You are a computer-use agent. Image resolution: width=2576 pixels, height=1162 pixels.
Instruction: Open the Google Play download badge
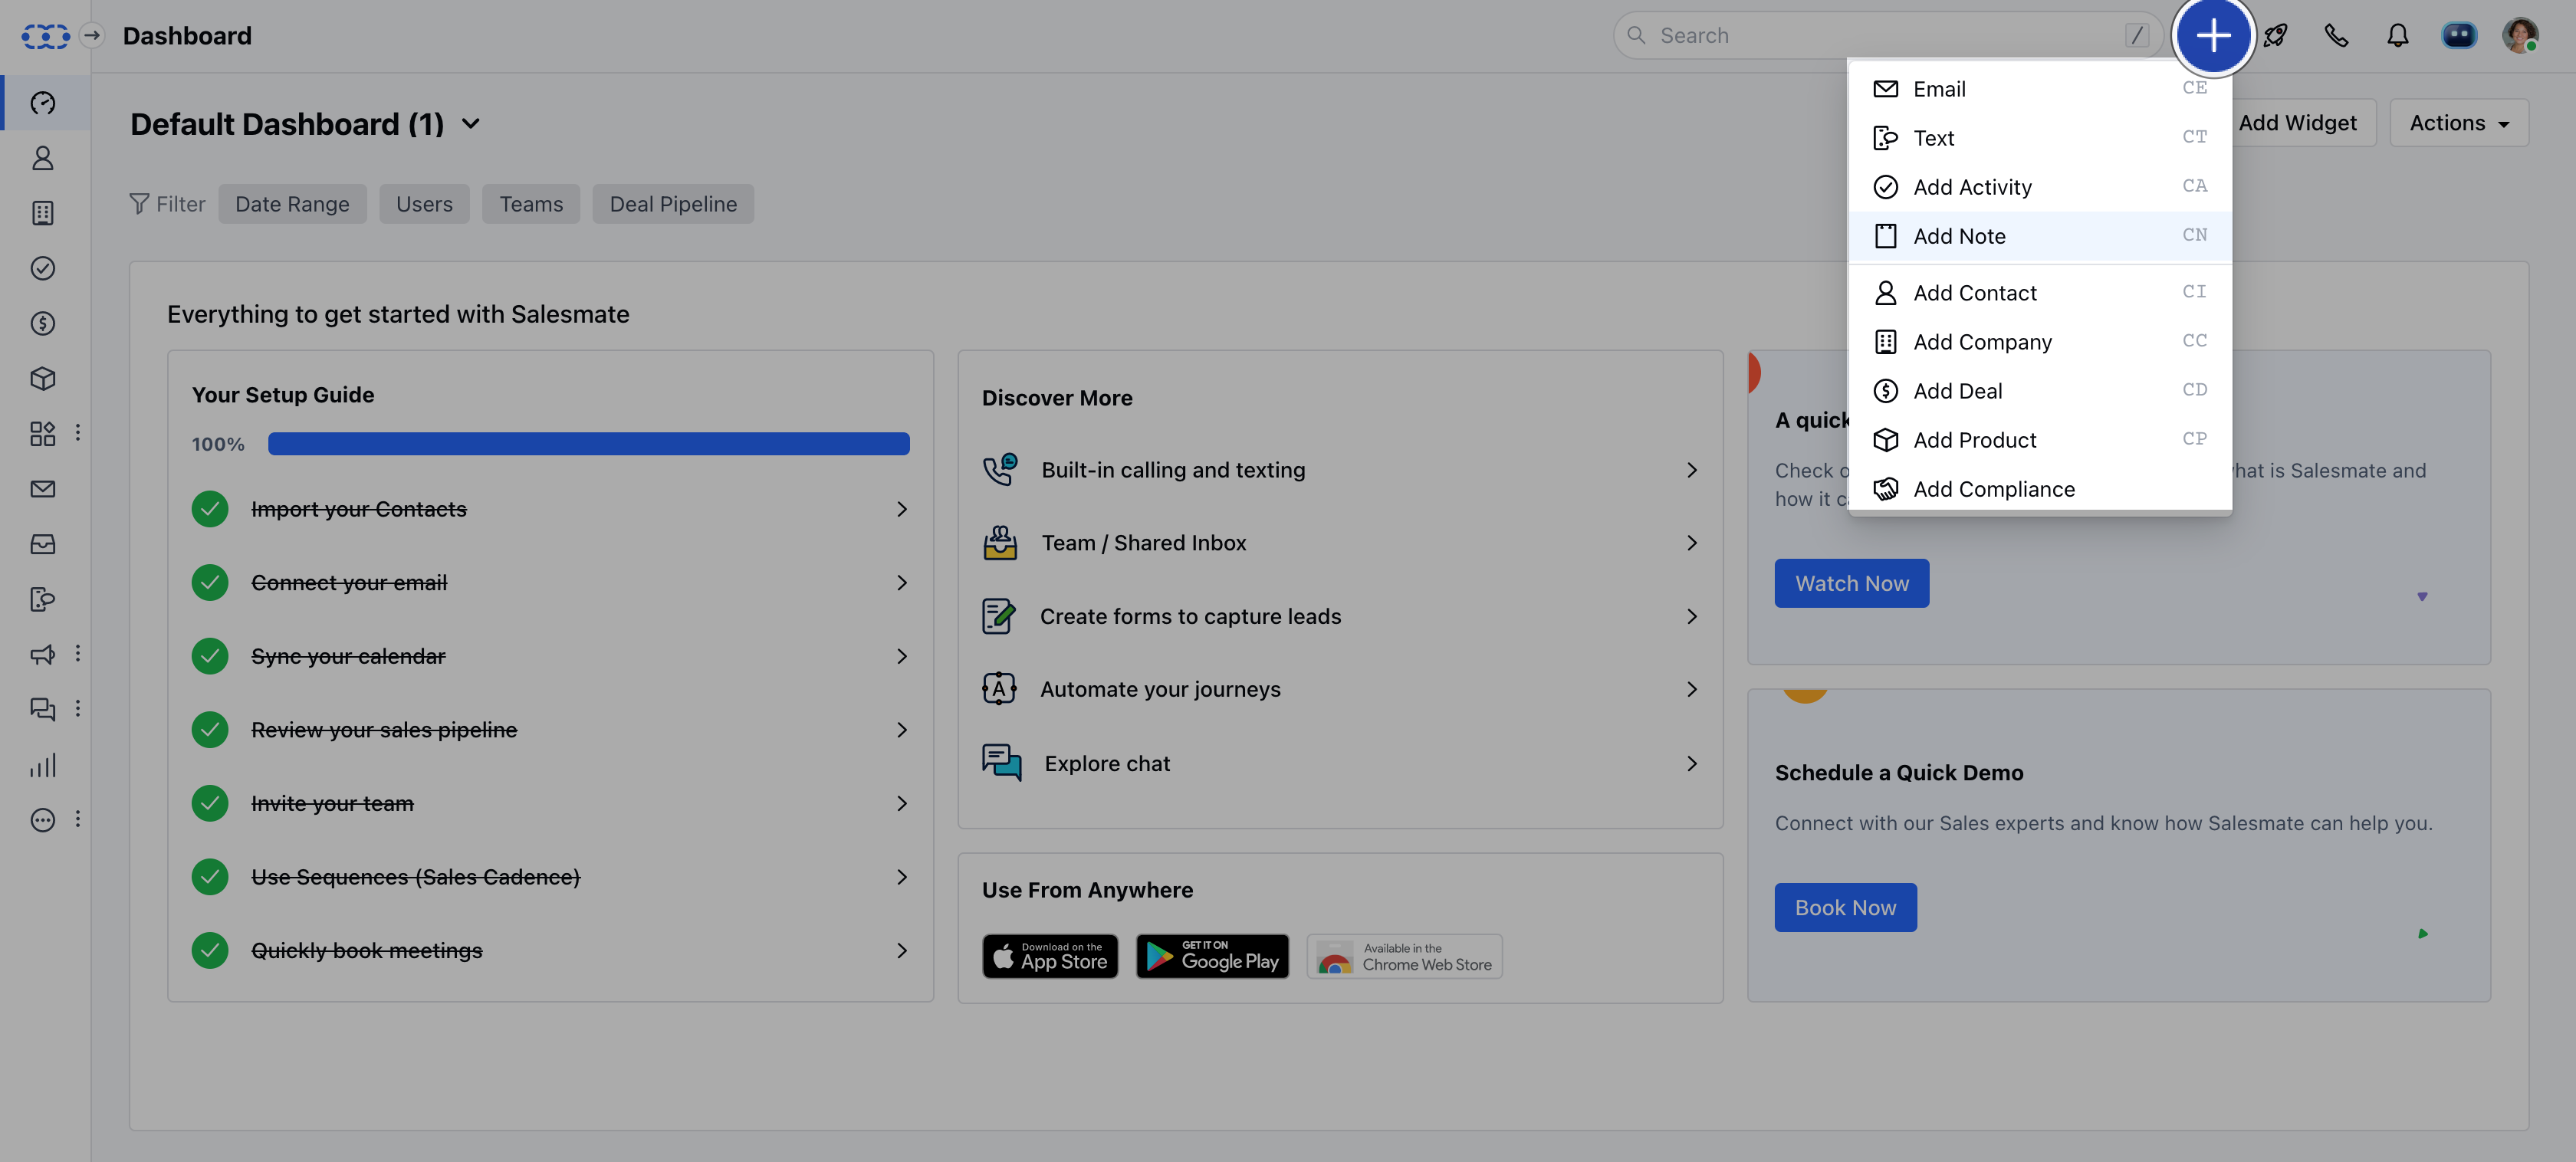(x=1212, y=956)
